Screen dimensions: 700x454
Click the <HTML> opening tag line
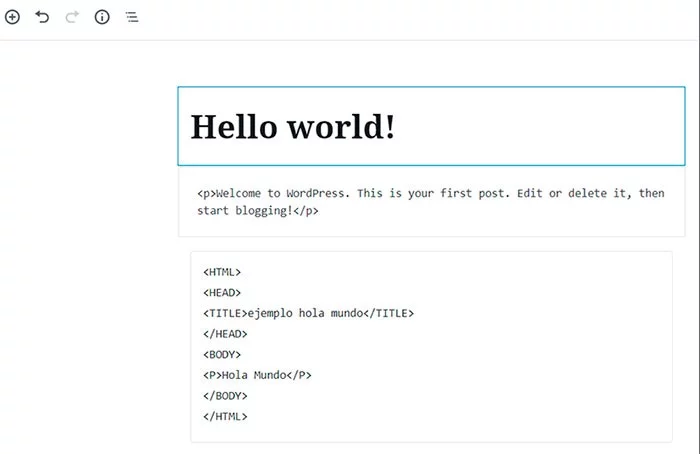point(222,272)
